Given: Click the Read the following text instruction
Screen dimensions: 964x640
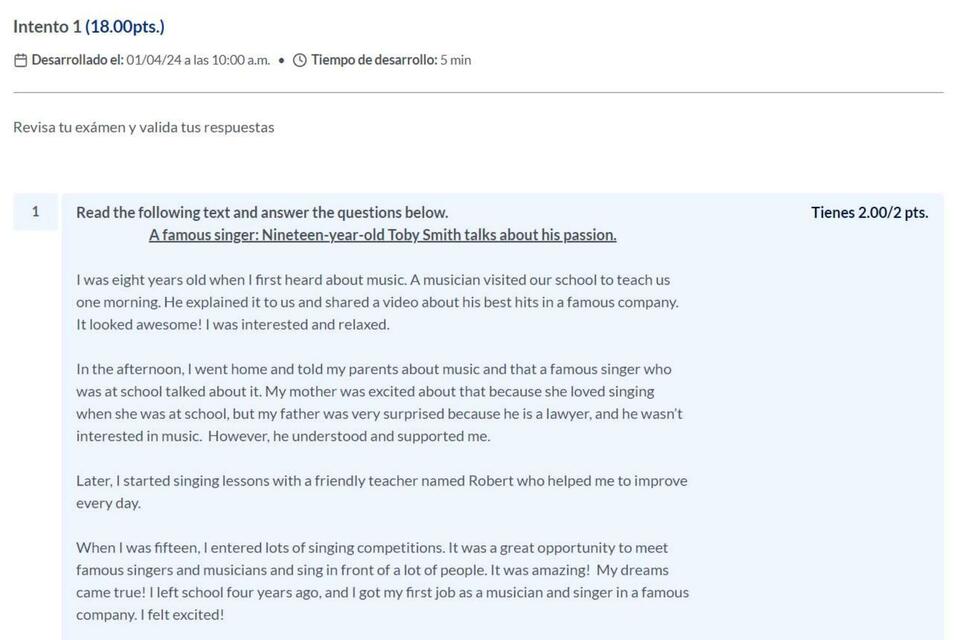Looking at the screenshot, I should [x=262, y=212].
